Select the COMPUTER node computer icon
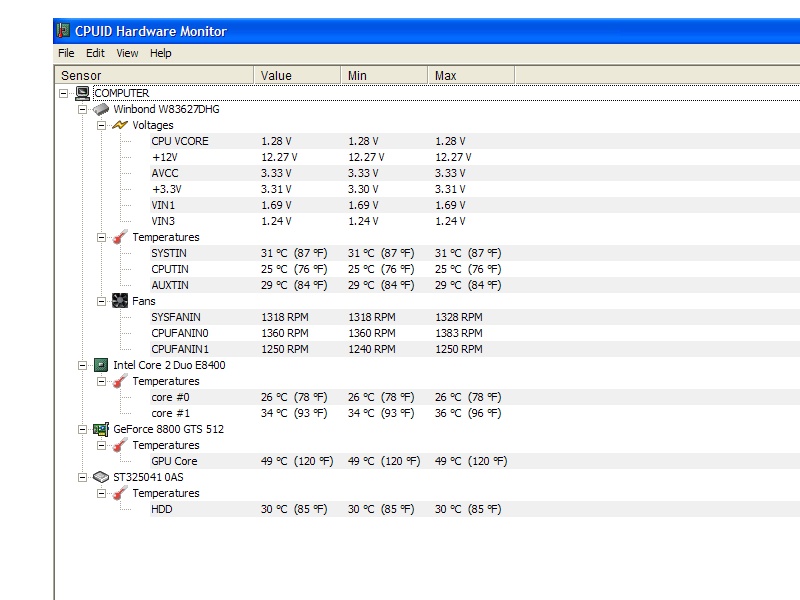The image size is (800, 600). click(83, 93)
